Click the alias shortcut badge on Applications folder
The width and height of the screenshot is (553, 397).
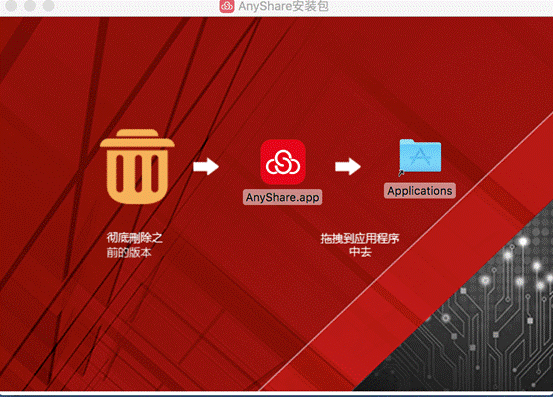[401, 173]
